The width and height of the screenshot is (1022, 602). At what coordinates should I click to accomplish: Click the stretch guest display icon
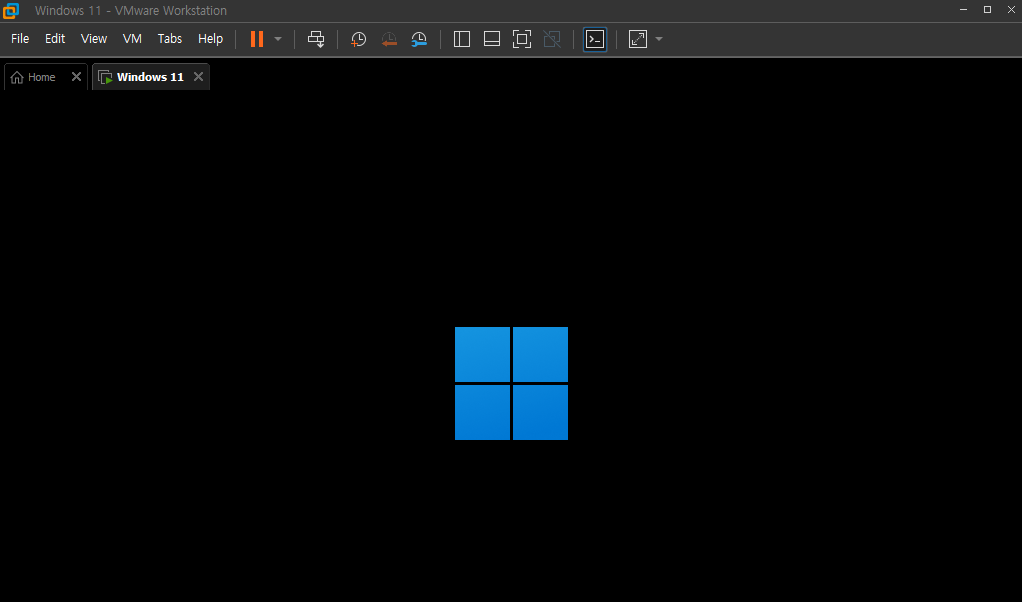(x=638, y=39)
